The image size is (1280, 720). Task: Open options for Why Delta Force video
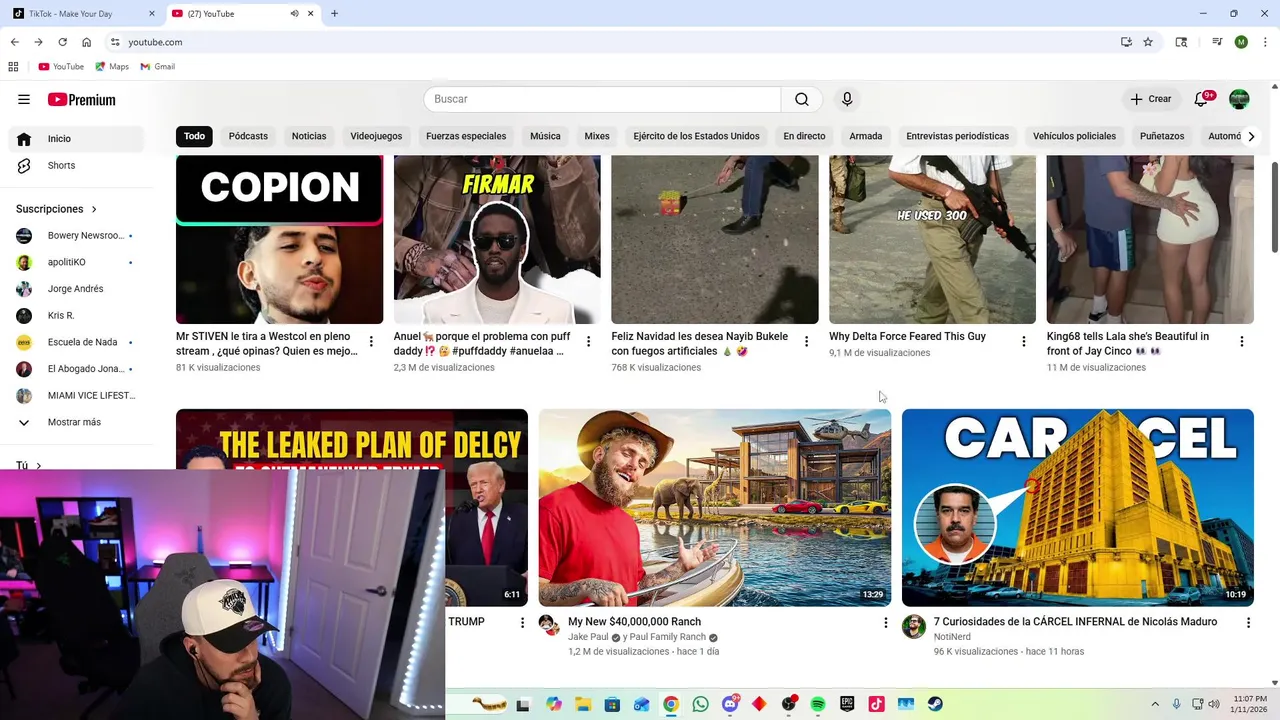pos(1023,342)
